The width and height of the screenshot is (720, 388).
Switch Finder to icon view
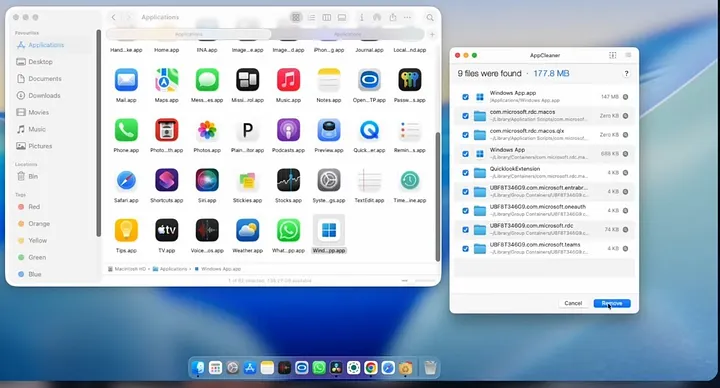(x=296, y=17)
